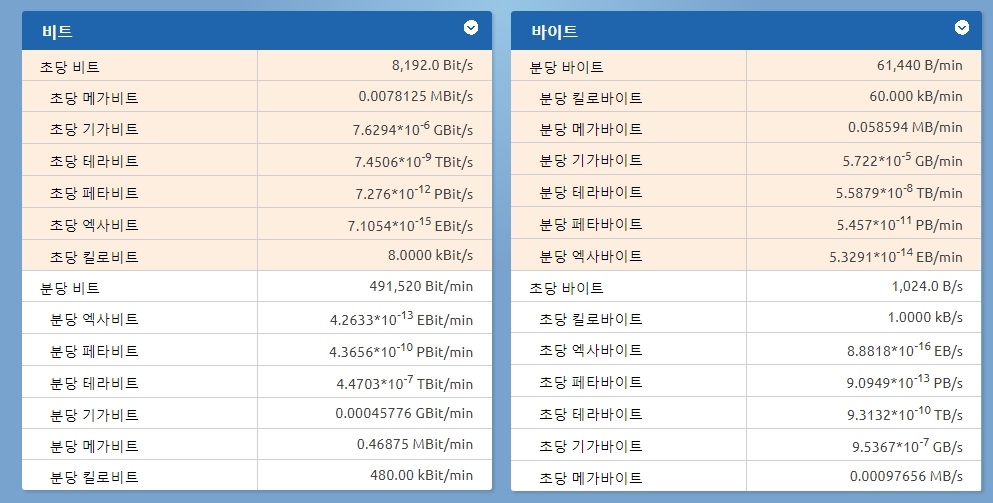Select the 분당 기가바이트 row label

click(x=591, y=160)
